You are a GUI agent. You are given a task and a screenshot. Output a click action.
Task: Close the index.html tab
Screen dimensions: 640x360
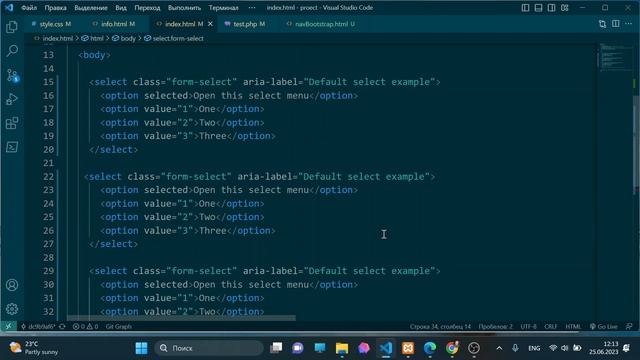tap(210, 24)
